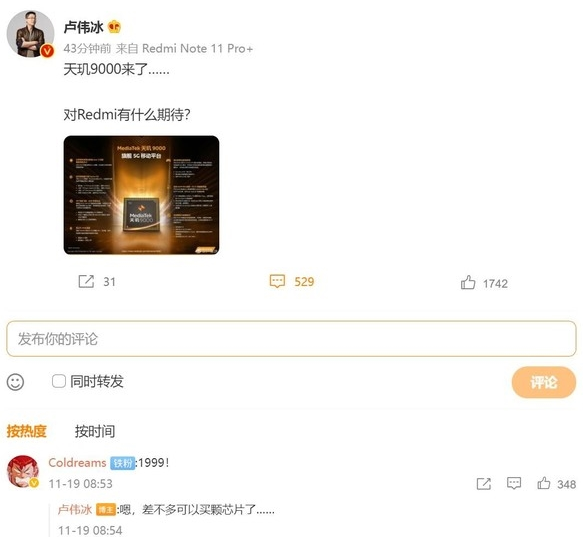Screen dimensions: 583x537
Task: Open the 卢伟冰 profile name link
Action: click(83, 27)
